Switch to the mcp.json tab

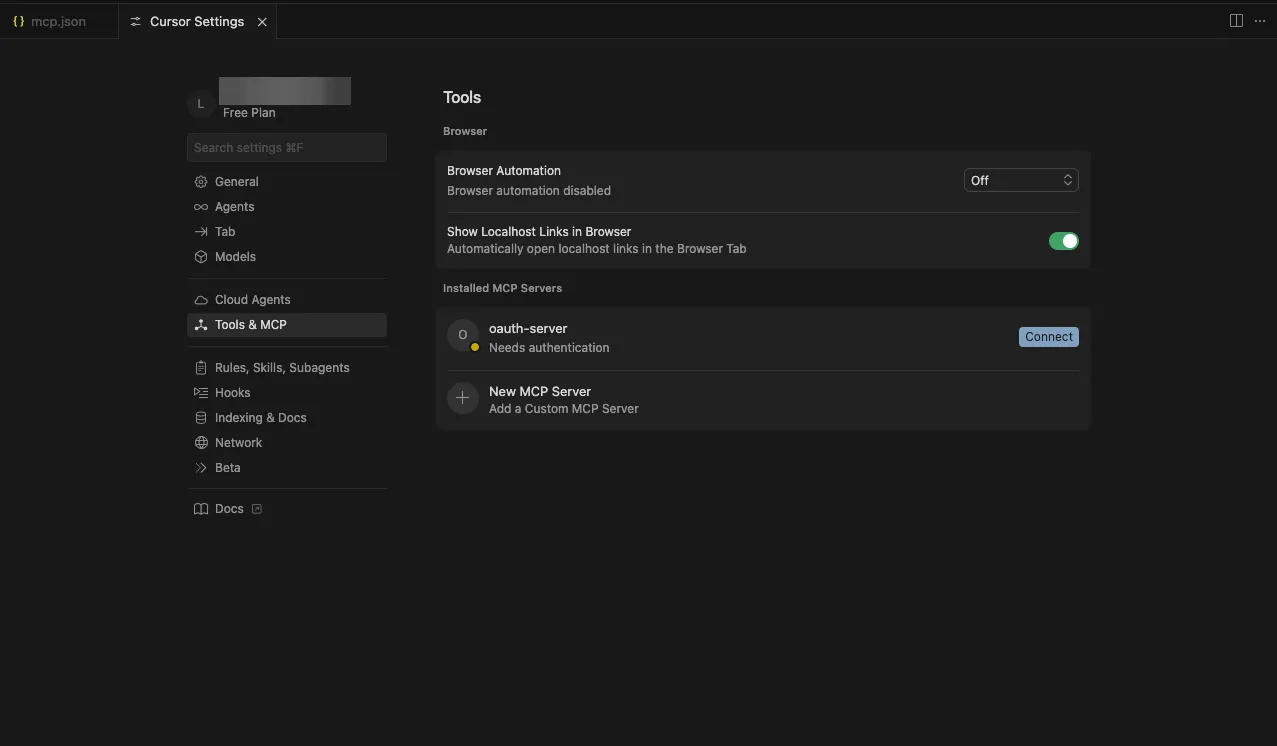click(58, 20)
